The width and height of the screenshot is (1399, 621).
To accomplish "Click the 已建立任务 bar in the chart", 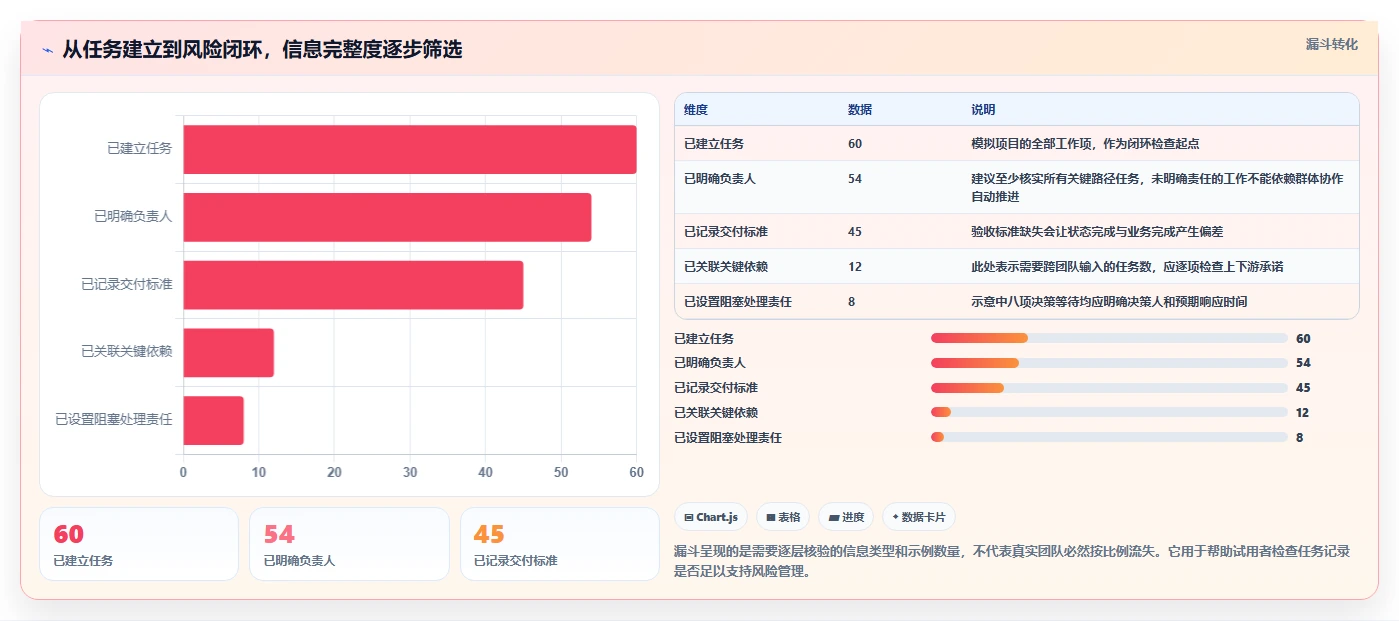I will point(410,149).
